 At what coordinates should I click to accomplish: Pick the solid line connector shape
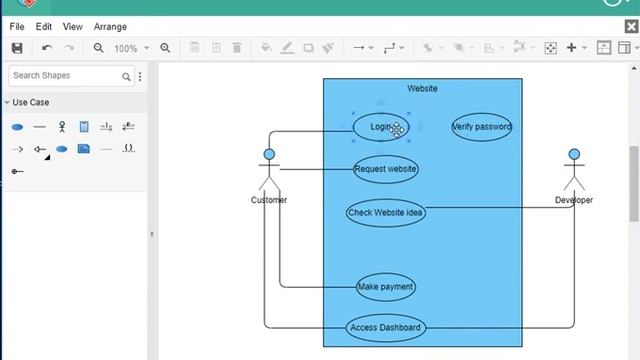(x=39, y=127)
